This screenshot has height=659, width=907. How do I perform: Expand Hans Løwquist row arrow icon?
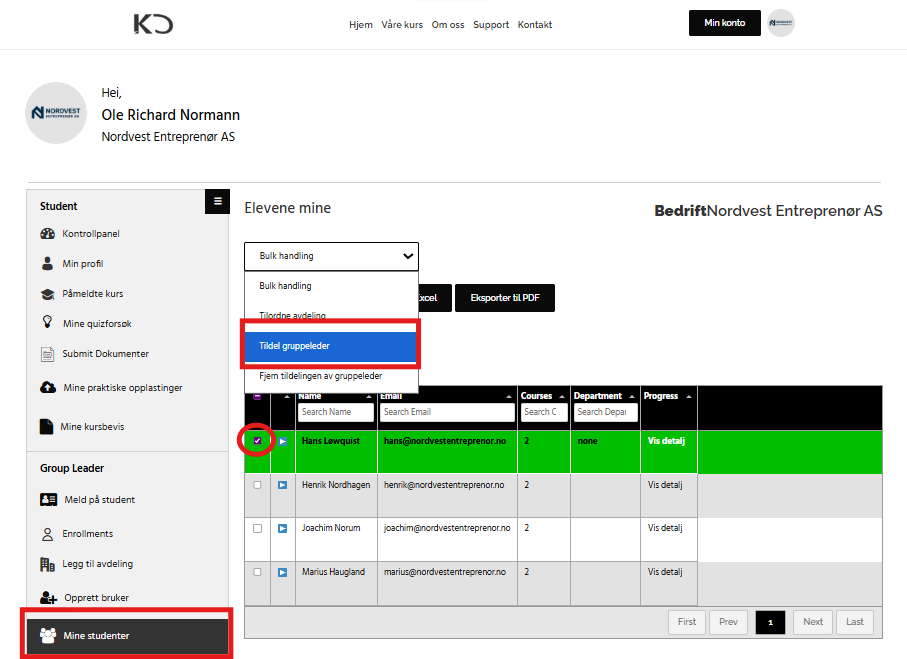pos(283,441)
